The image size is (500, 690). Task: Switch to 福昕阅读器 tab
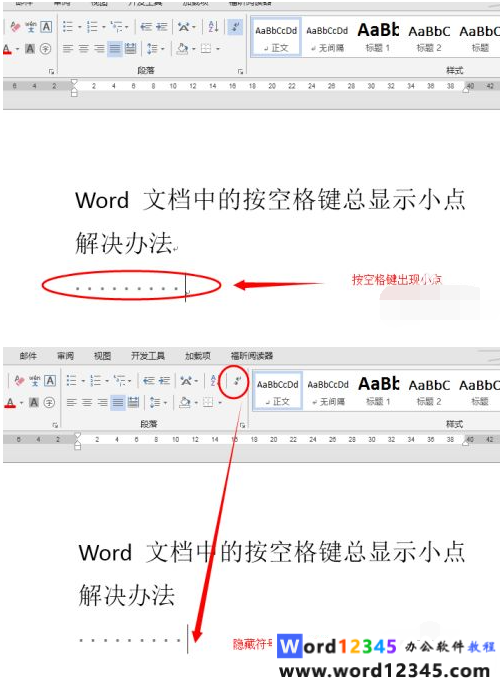tap(252, 356)
